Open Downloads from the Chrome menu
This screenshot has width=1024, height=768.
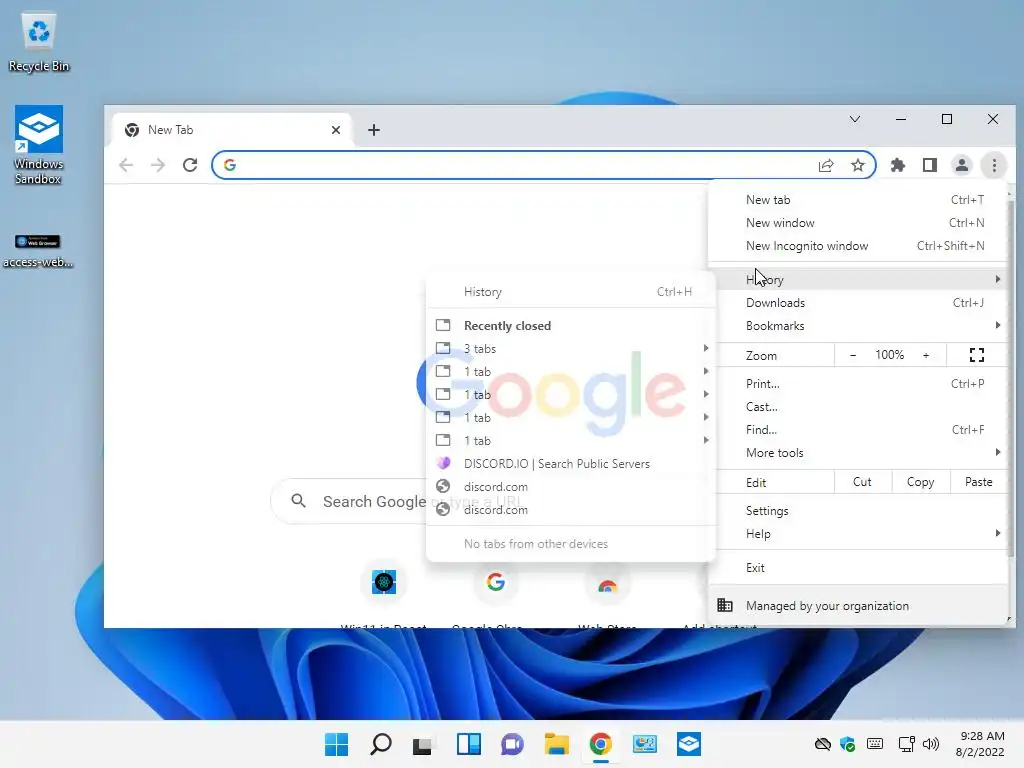coord(858,302)
